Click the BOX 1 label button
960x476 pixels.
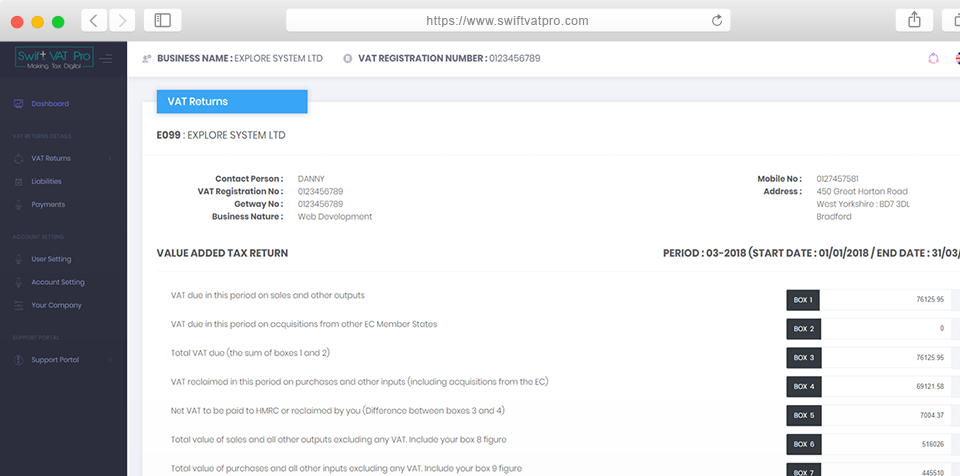(803, 300)
